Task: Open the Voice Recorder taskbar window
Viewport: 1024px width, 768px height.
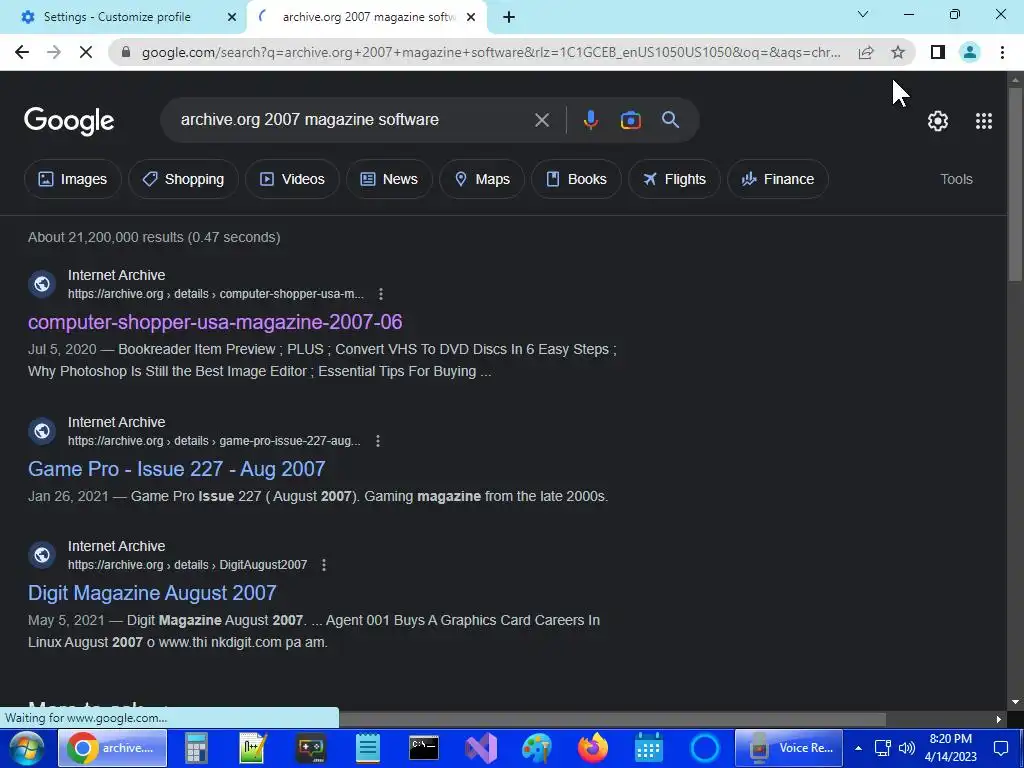Action: [789, 748]
